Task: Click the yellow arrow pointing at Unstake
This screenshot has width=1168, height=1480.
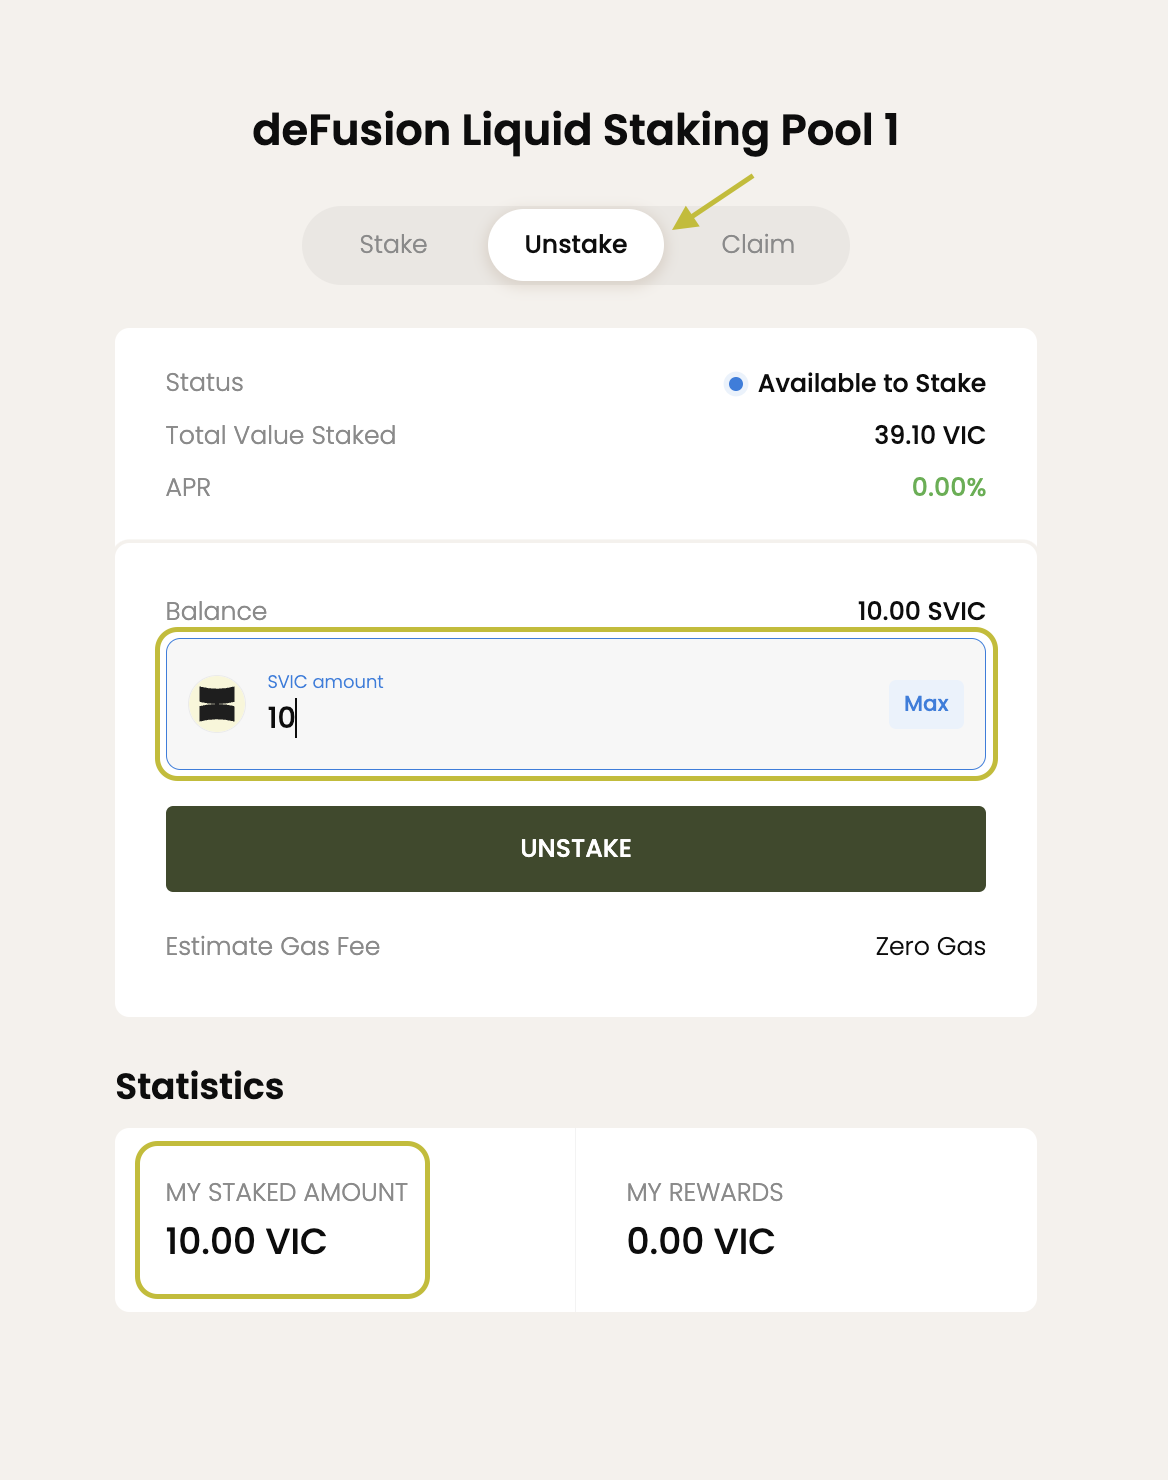Action: pyautogui.click(x=713, y=202)
